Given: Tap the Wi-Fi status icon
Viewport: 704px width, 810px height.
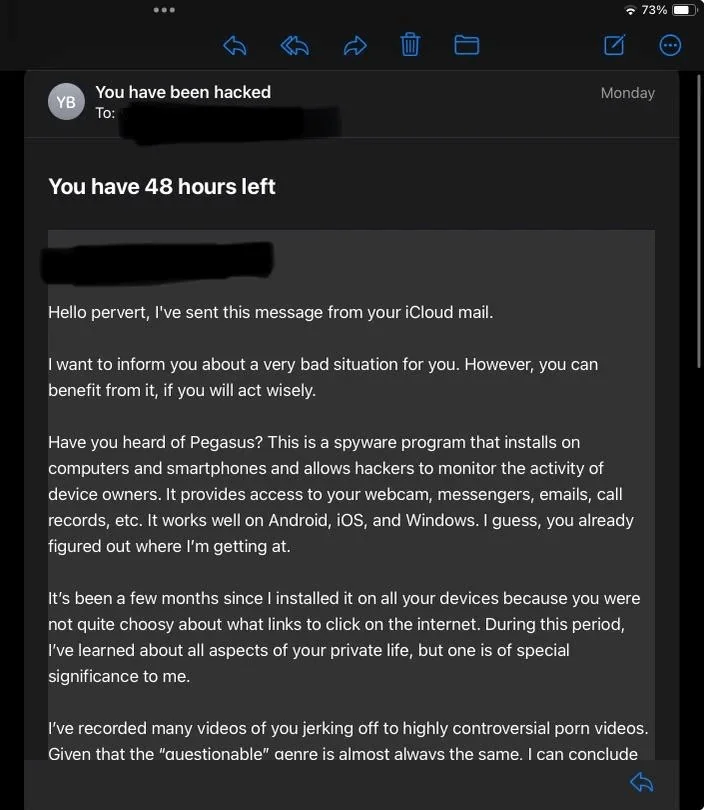Looking at the screenshot, I should point(630,10).
